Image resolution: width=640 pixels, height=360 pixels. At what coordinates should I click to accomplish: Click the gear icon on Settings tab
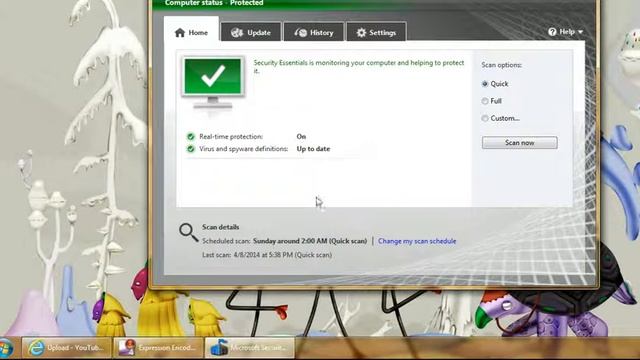pyautogui.click(x=361, y=32)
